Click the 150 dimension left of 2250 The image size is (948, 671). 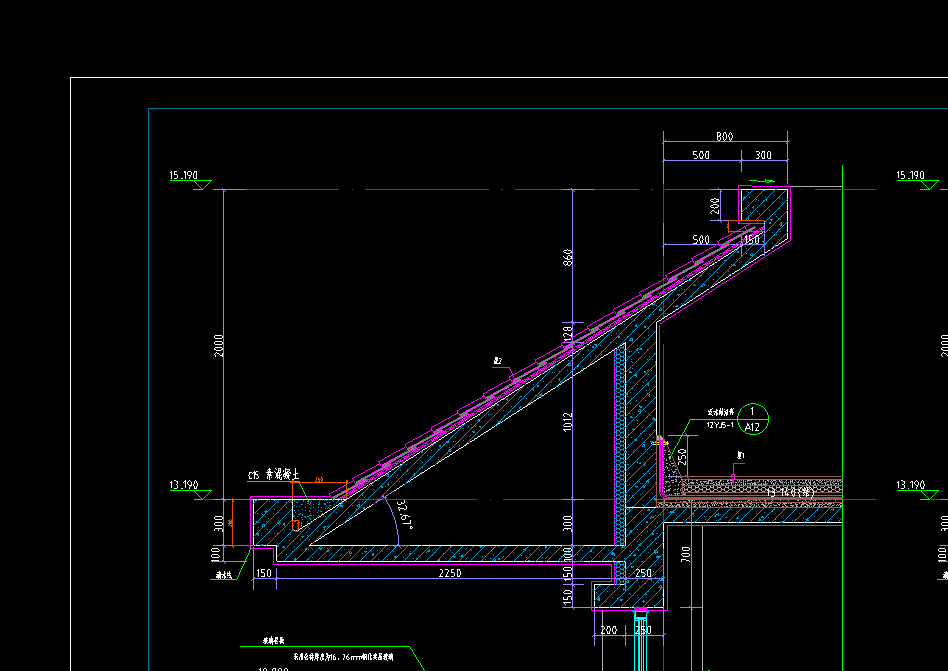click(264, 572)
